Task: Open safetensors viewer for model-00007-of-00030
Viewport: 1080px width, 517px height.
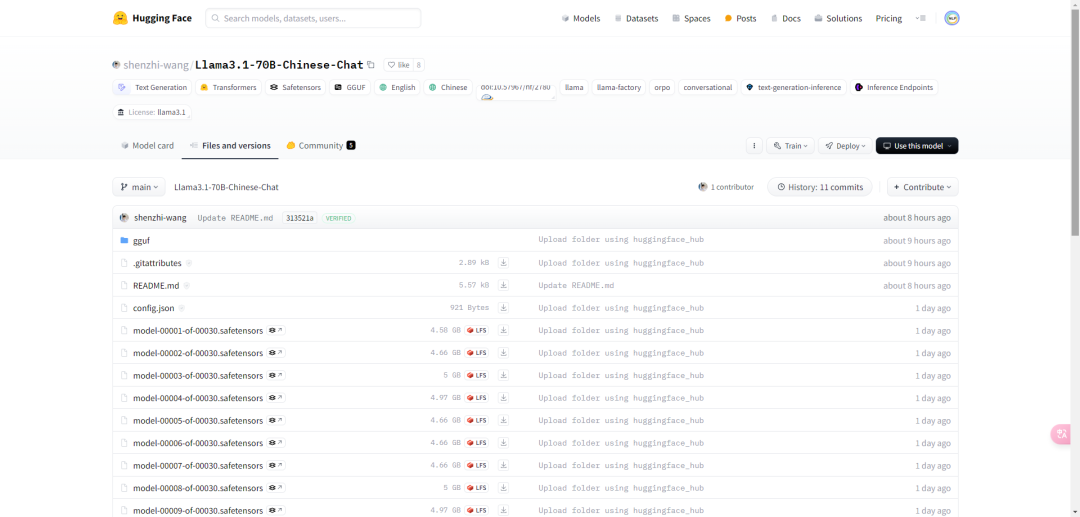Action: tap(276, 465)
